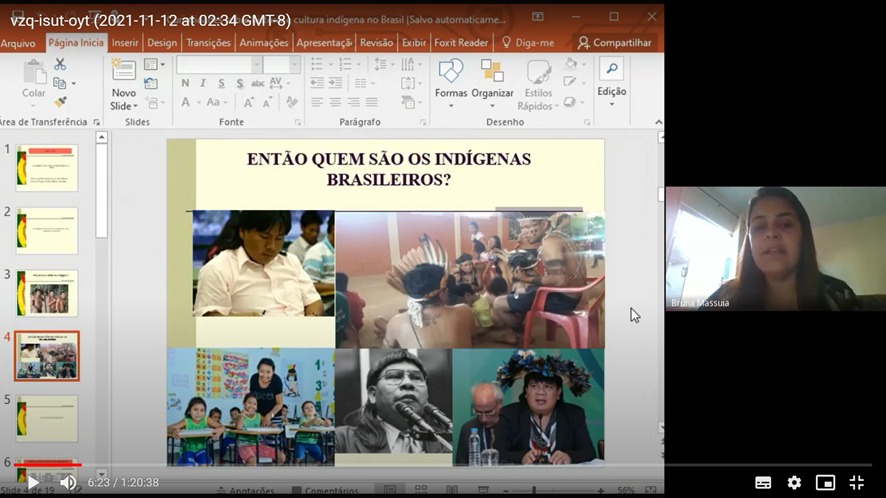Open the Organizar arrange dropdown
The height and width of the screenshot is (498, 886).
tap(492, 83)
